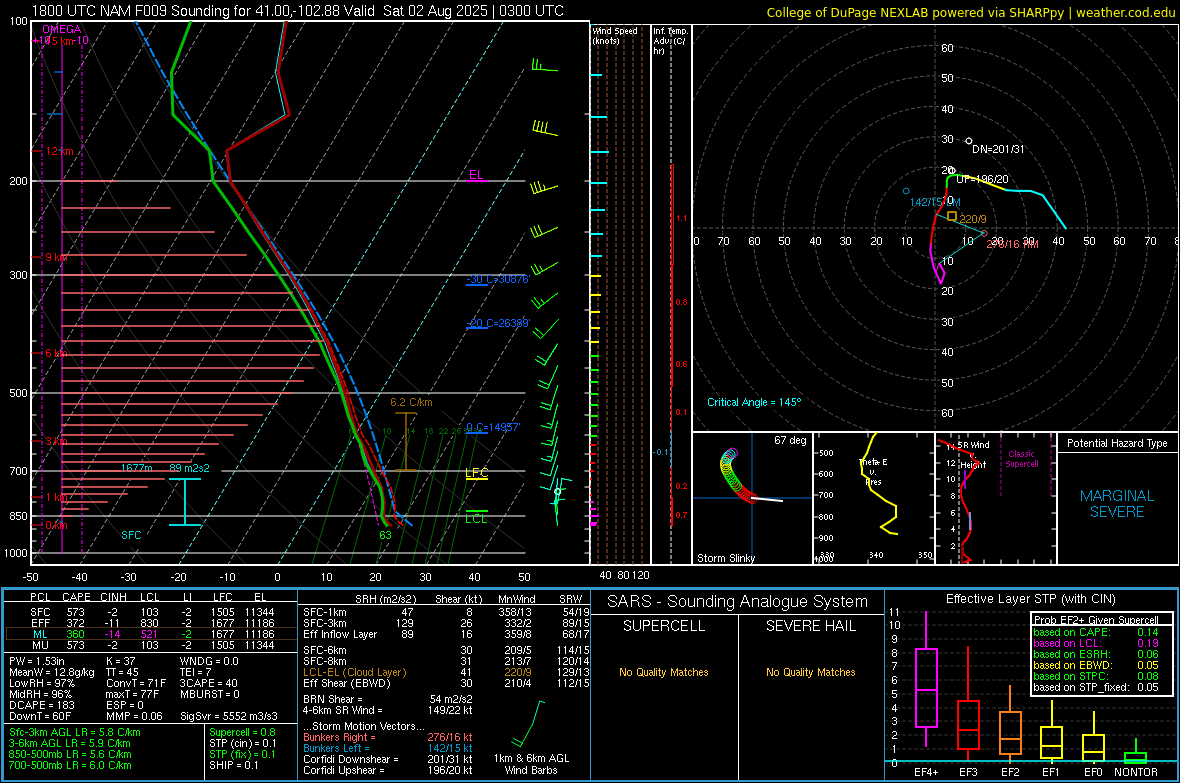The width and height of the screenshot is (1180, 783).
Task: Click the 'based on STPC' probability row
Action: pyautogui.click(x=1096, y=676)
